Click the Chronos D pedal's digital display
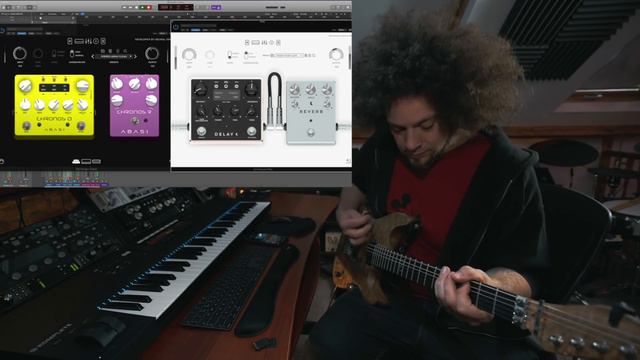Screen dimensions: 640x360 click(54, 88)
